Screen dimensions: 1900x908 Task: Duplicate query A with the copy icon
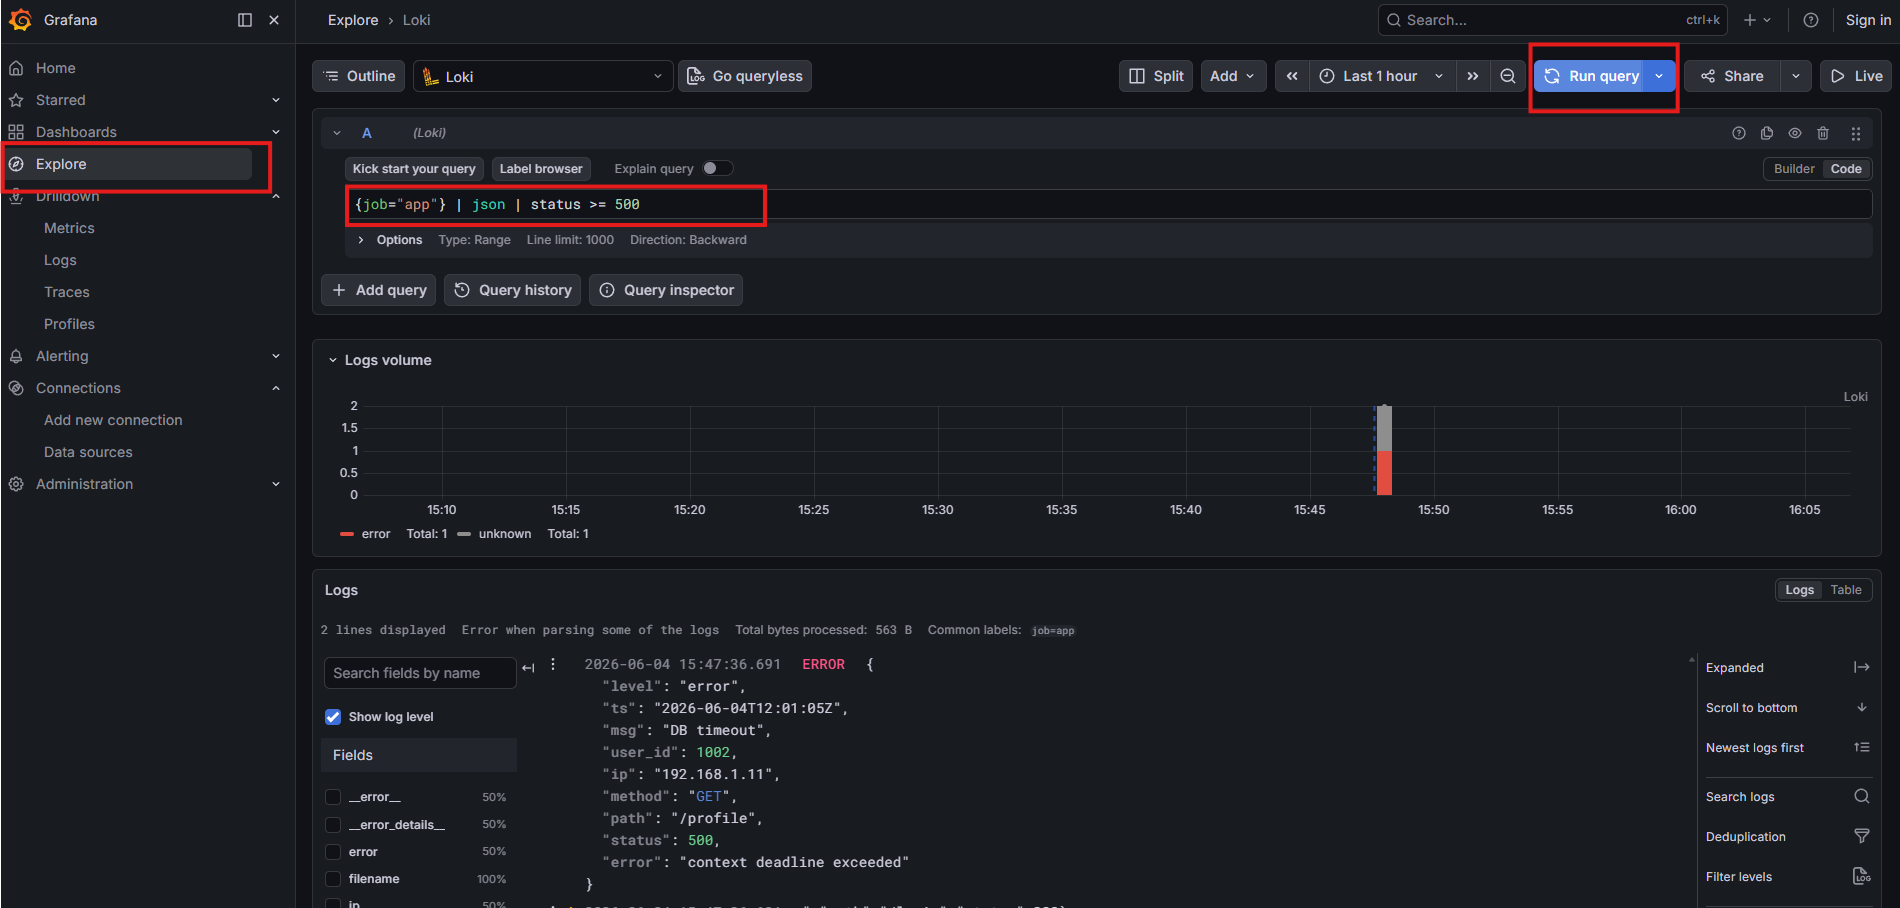point(1767,133)
